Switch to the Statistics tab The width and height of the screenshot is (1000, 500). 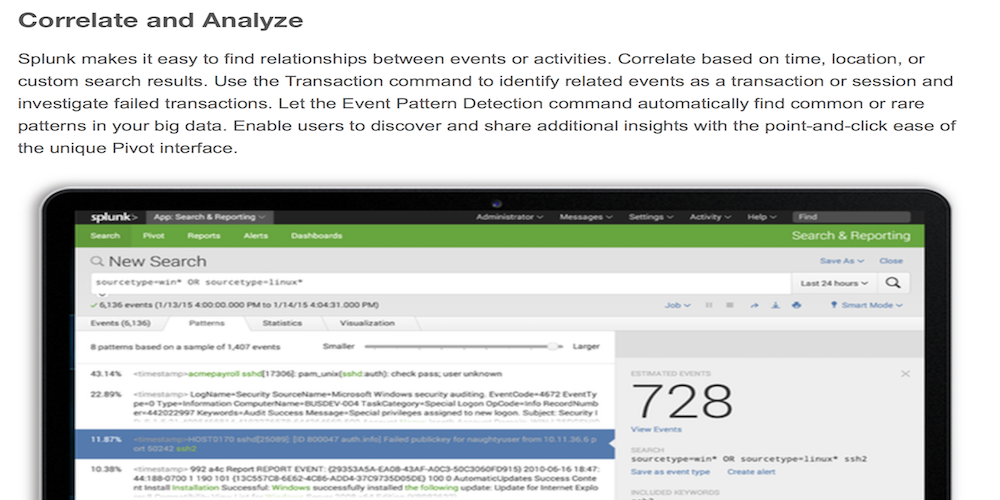point(283,323)
